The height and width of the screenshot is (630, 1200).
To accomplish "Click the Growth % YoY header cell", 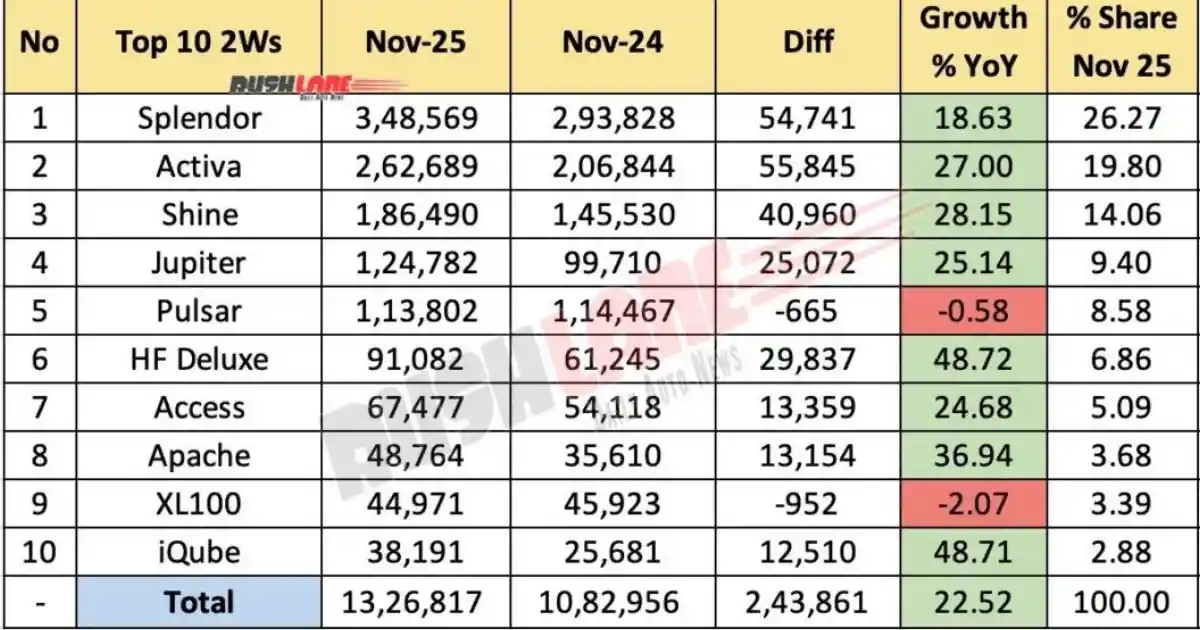I will click(x=974, y=43).
